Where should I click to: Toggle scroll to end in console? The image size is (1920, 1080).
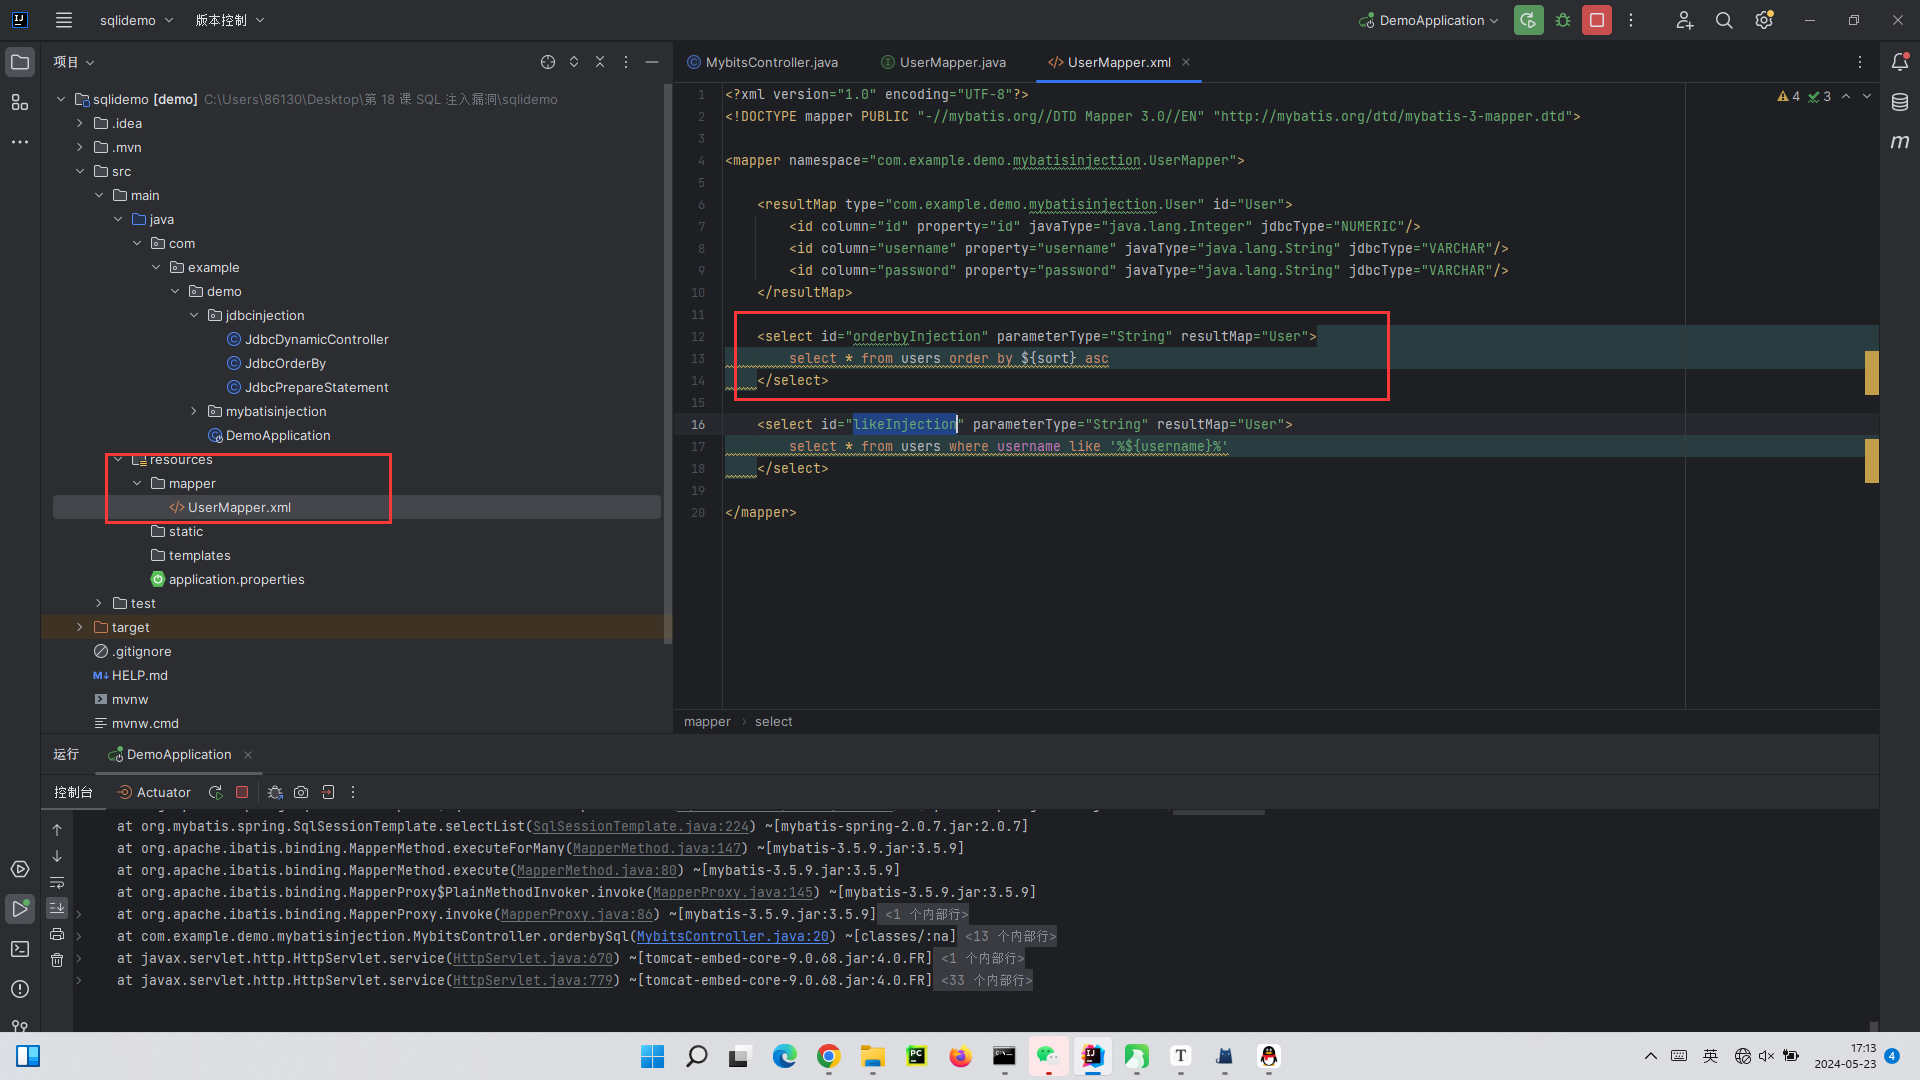click(57, 908)
